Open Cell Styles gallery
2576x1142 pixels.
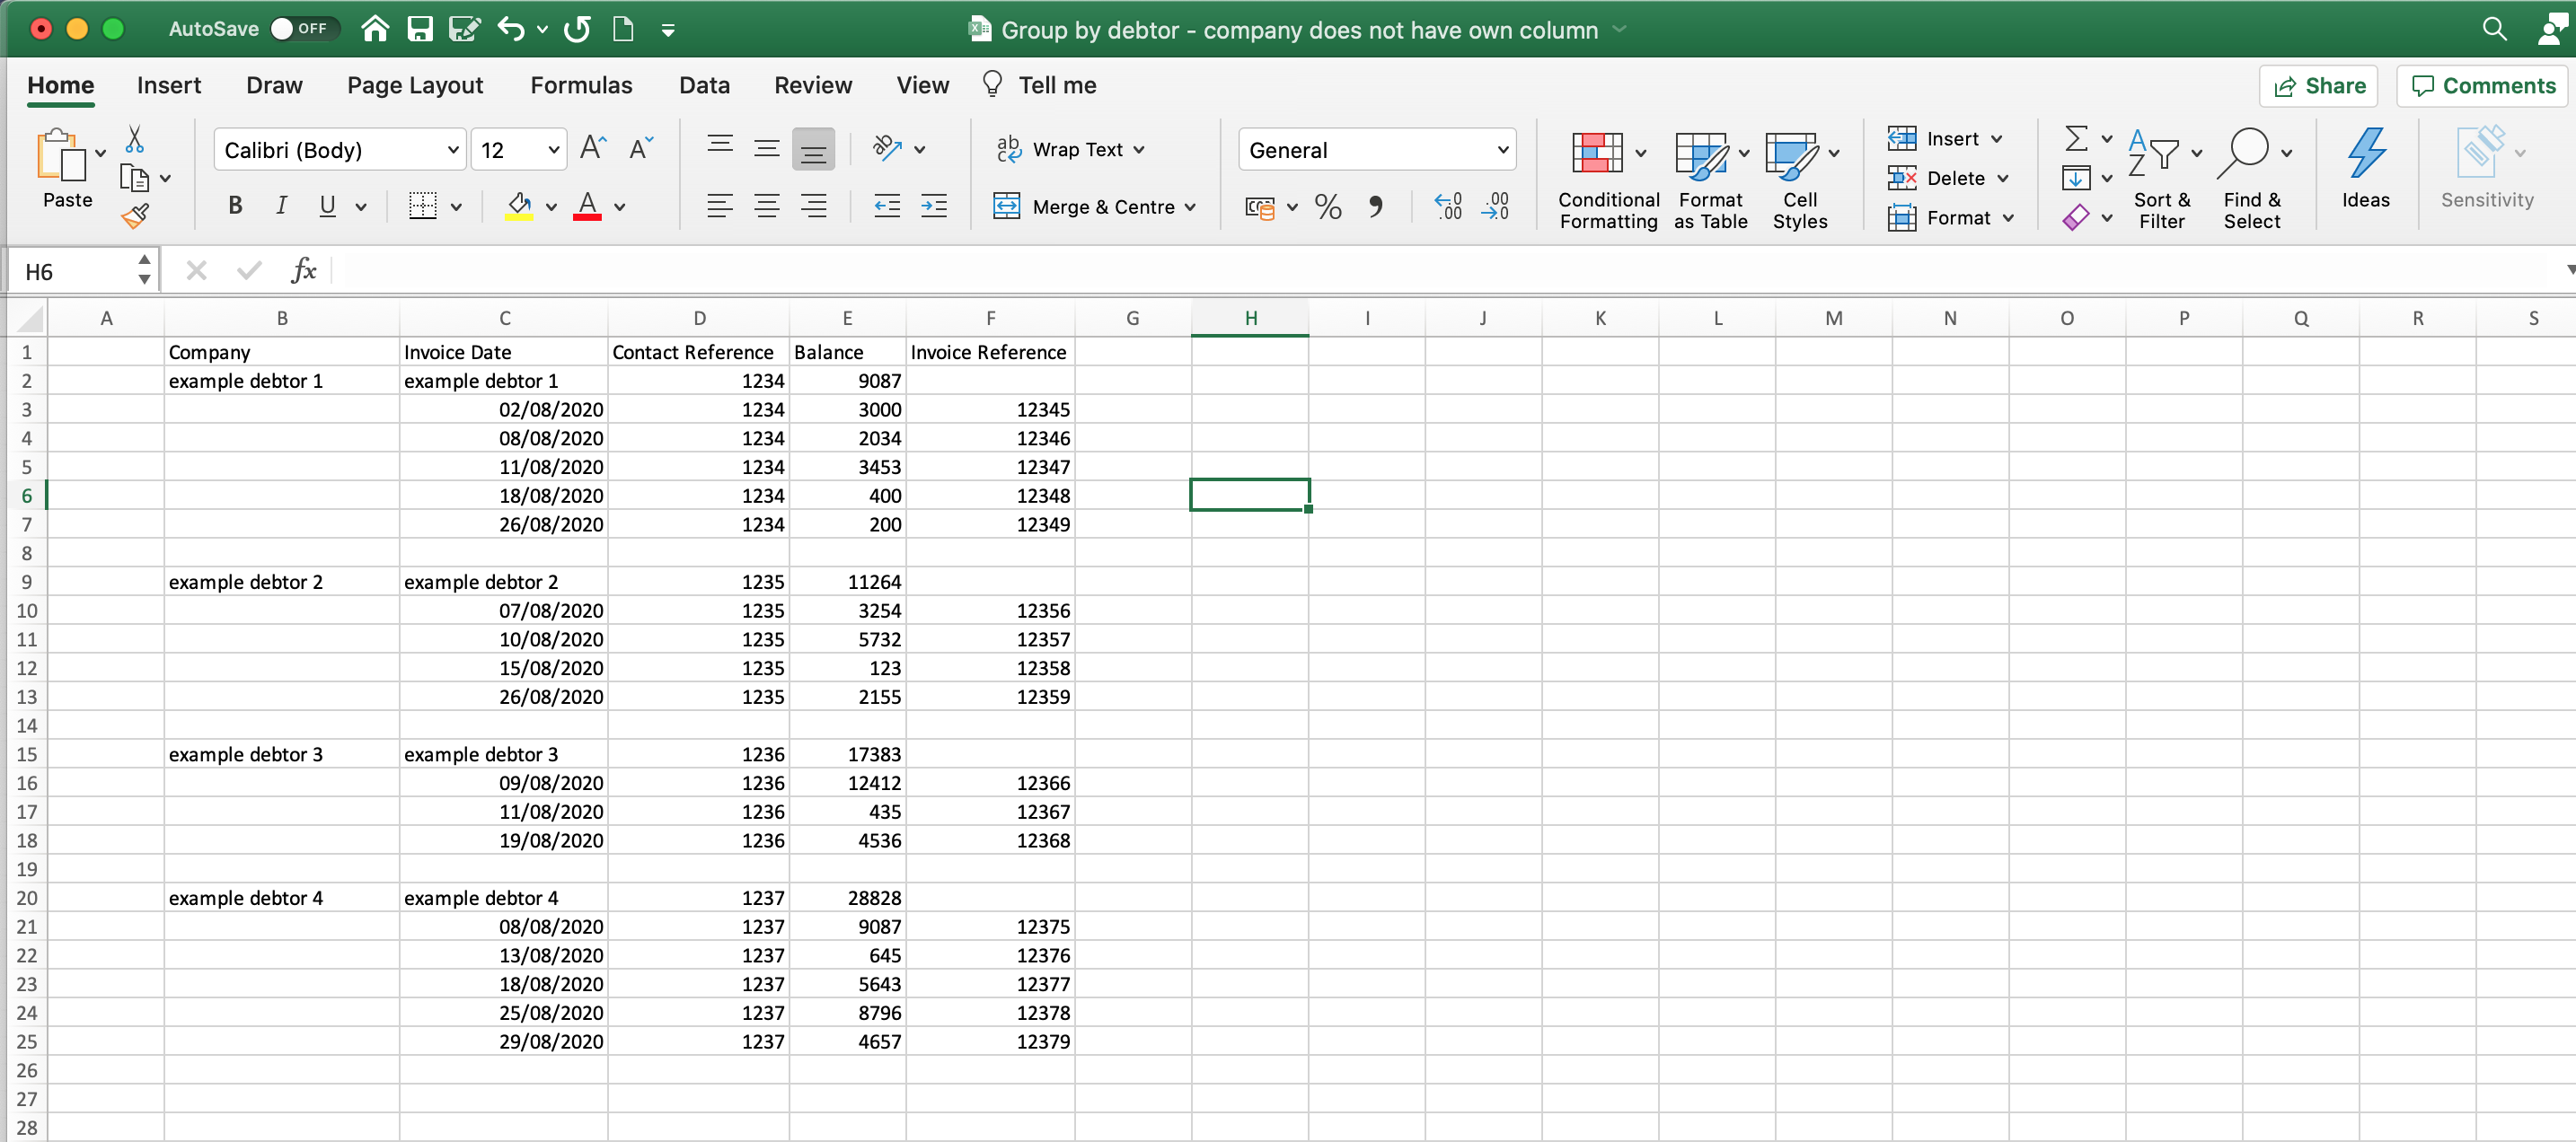pos(1800,180)
